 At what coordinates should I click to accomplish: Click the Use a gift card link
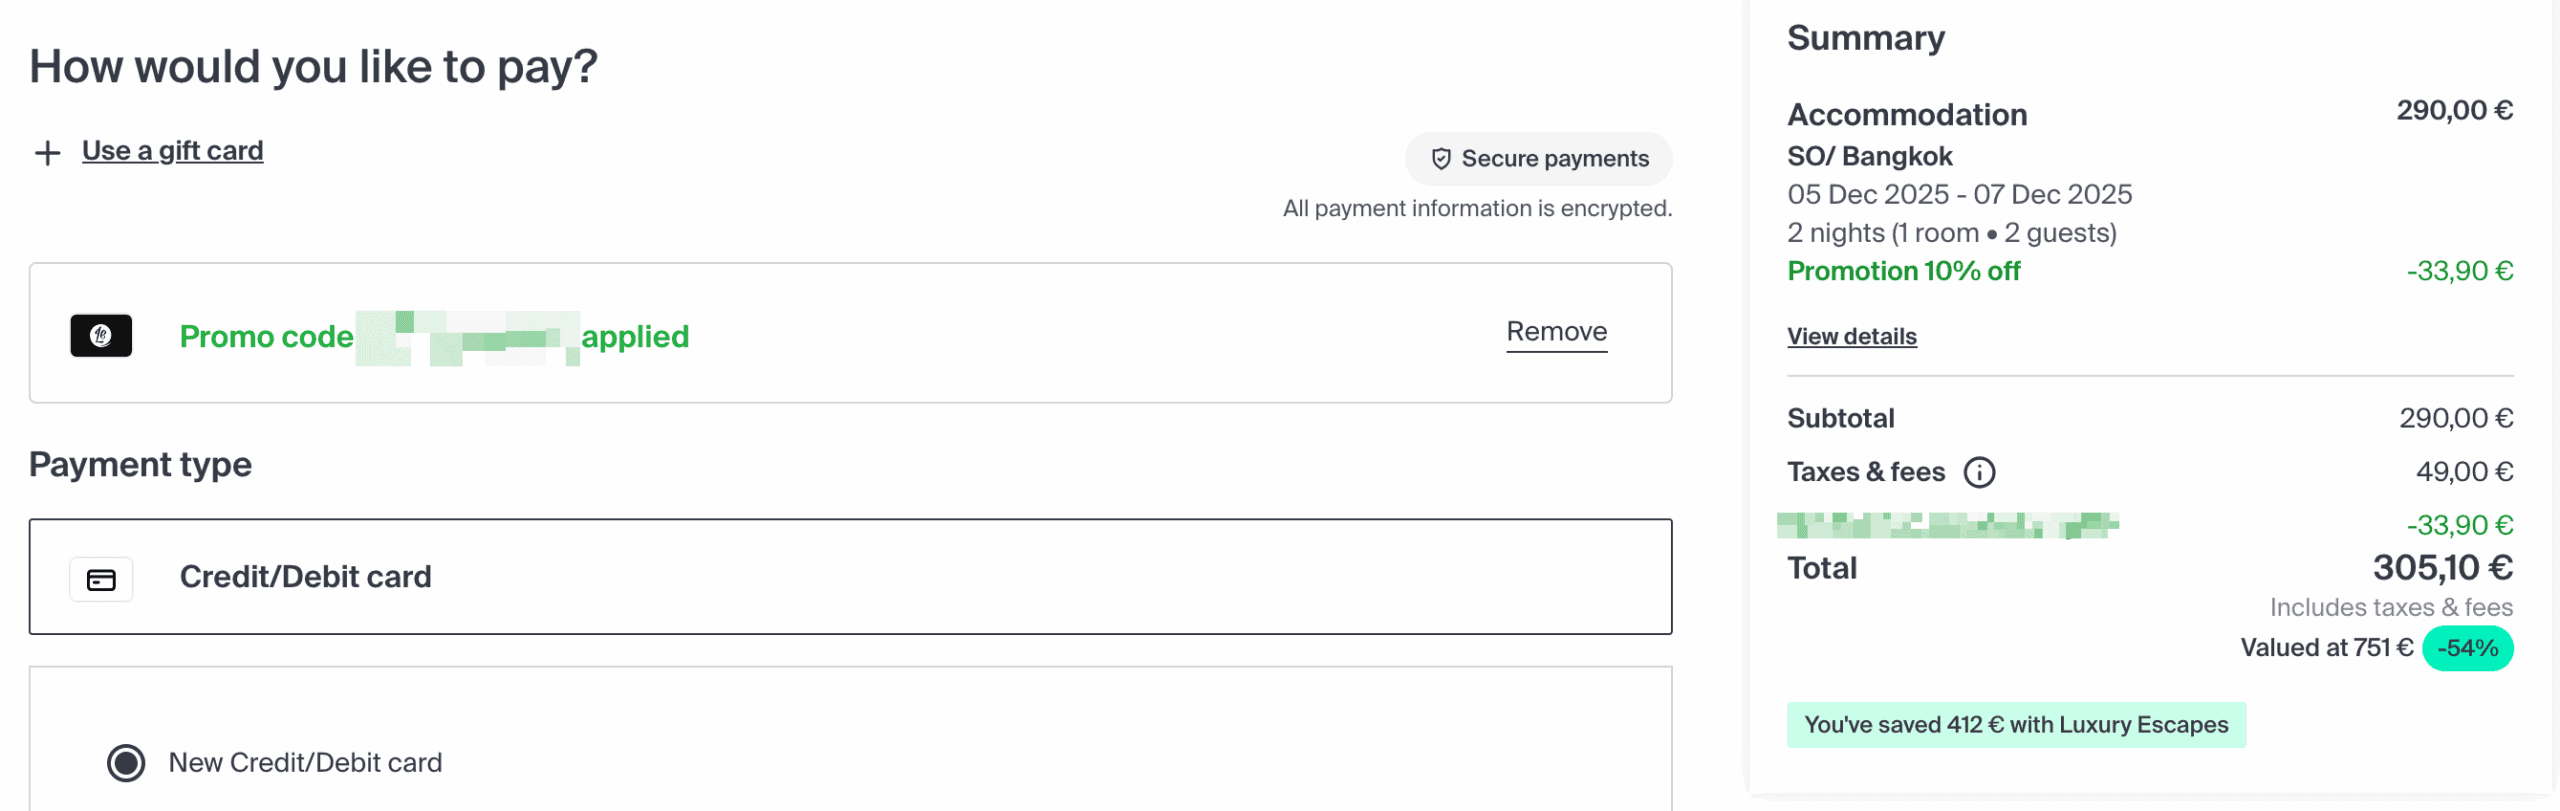click(x=172, y=151)
